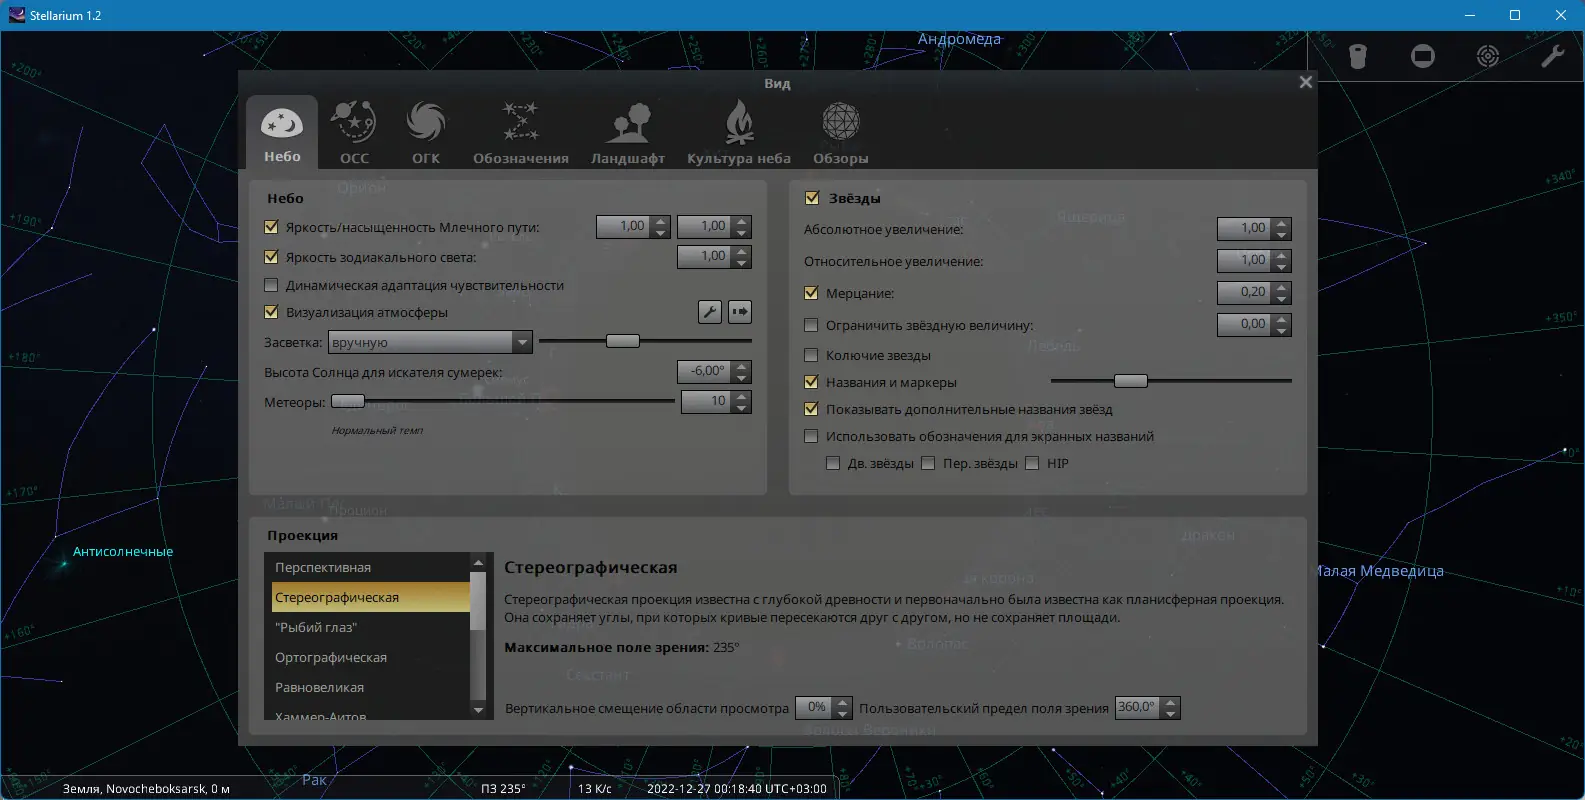Click the 13 К/с frame rate text
The height and width of the screenshot is (800, 1585).
point(594,788)
